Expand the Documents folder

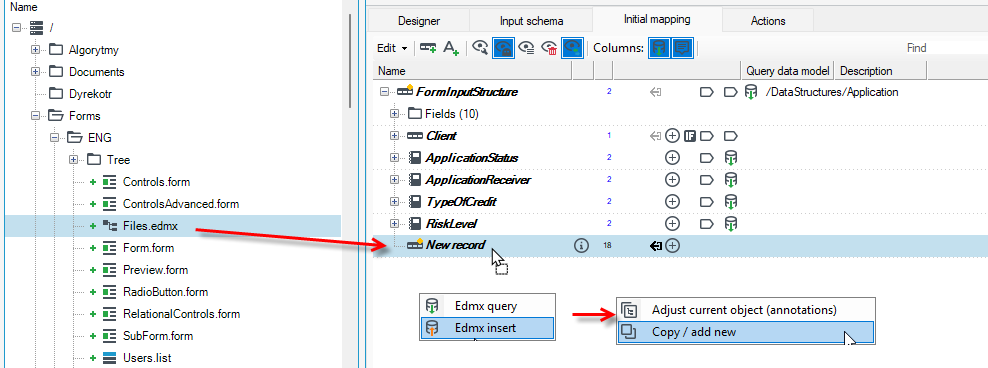[35, 72]
